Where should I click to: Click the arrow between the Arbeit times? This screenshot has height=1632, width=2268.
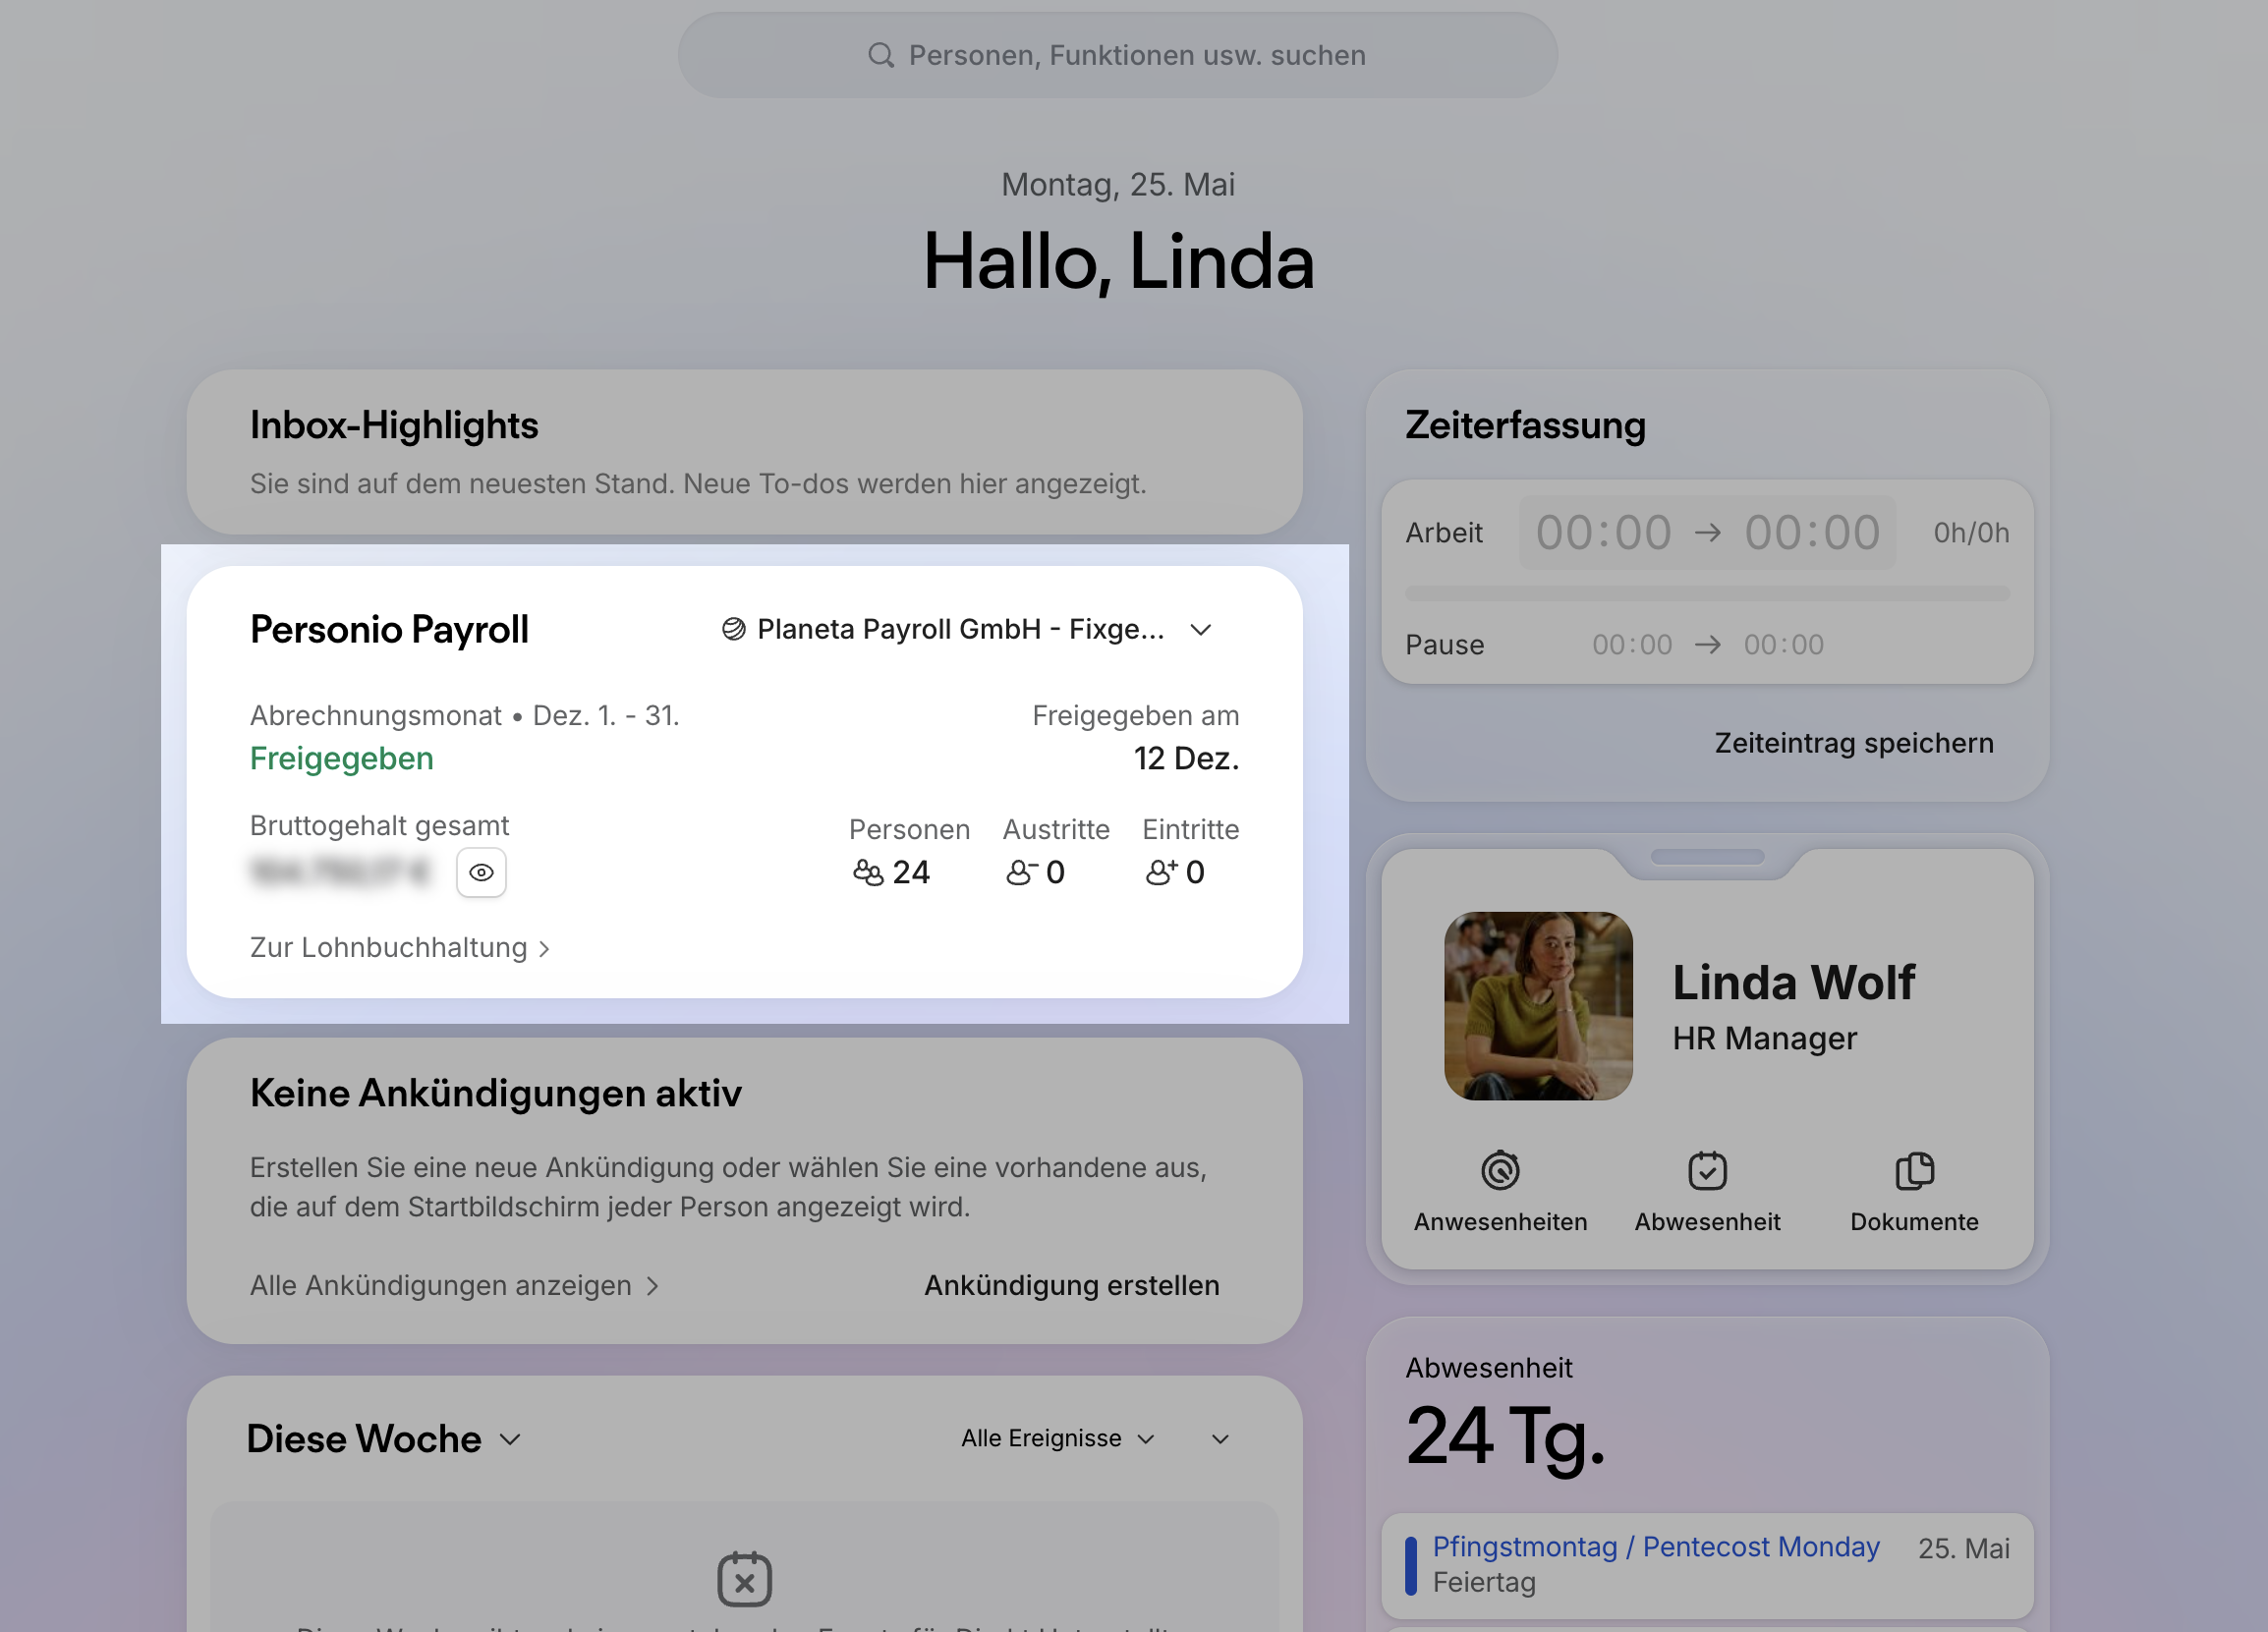[x=1708, y=533]
